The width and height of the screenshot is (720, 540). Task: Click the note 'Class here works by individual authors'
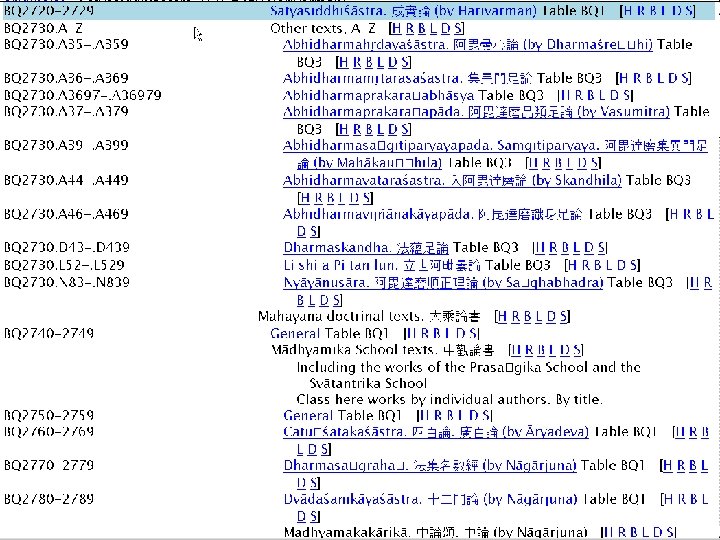[450, 399]
